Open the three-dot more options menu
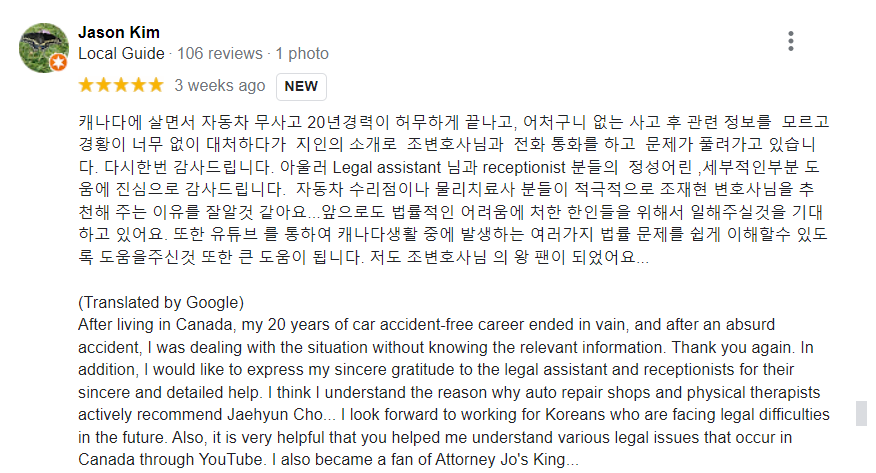The width and height of the screenshot is (876, 473). pos(791,41)
